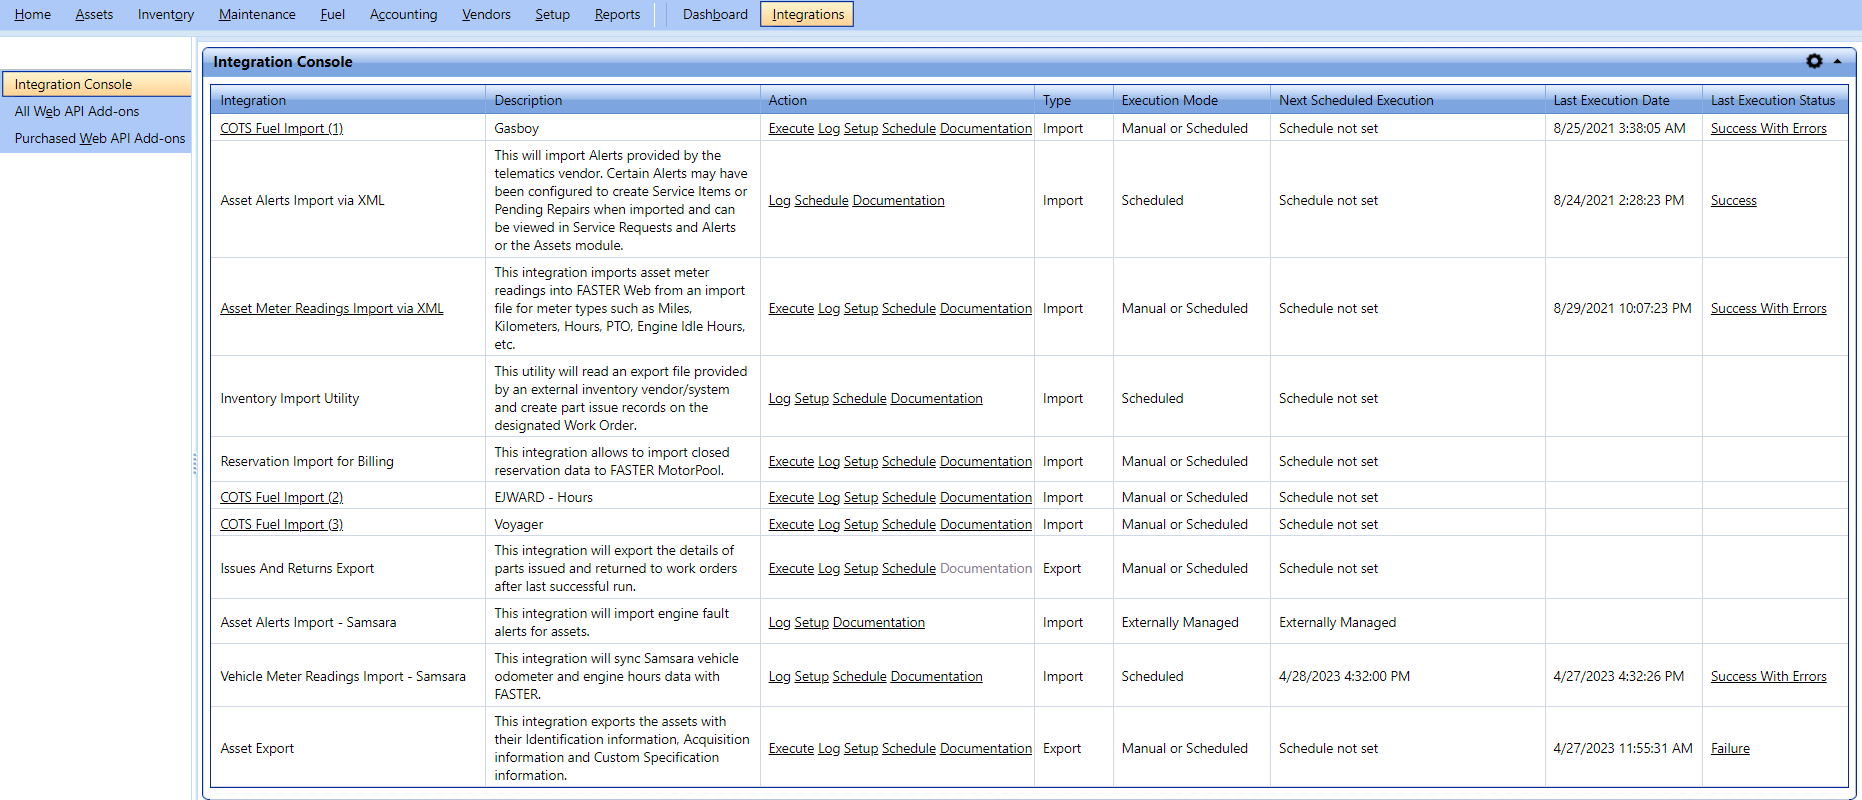
Task: Select the Inventory Import Utility row name
Action: [x=289, y=398]
